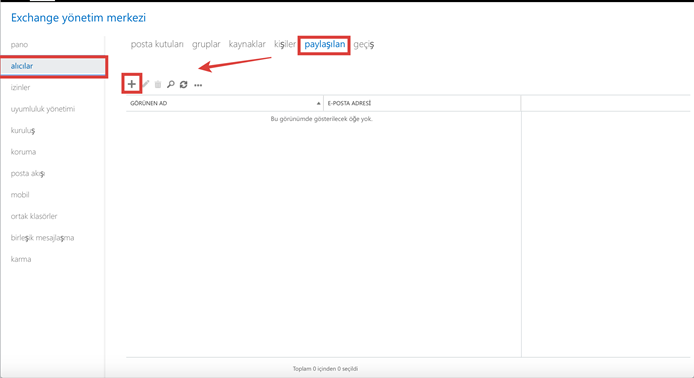Sort by E-POSTA ADRESİ column header
The height and width of the screenshot is (378, 694).
422,103
